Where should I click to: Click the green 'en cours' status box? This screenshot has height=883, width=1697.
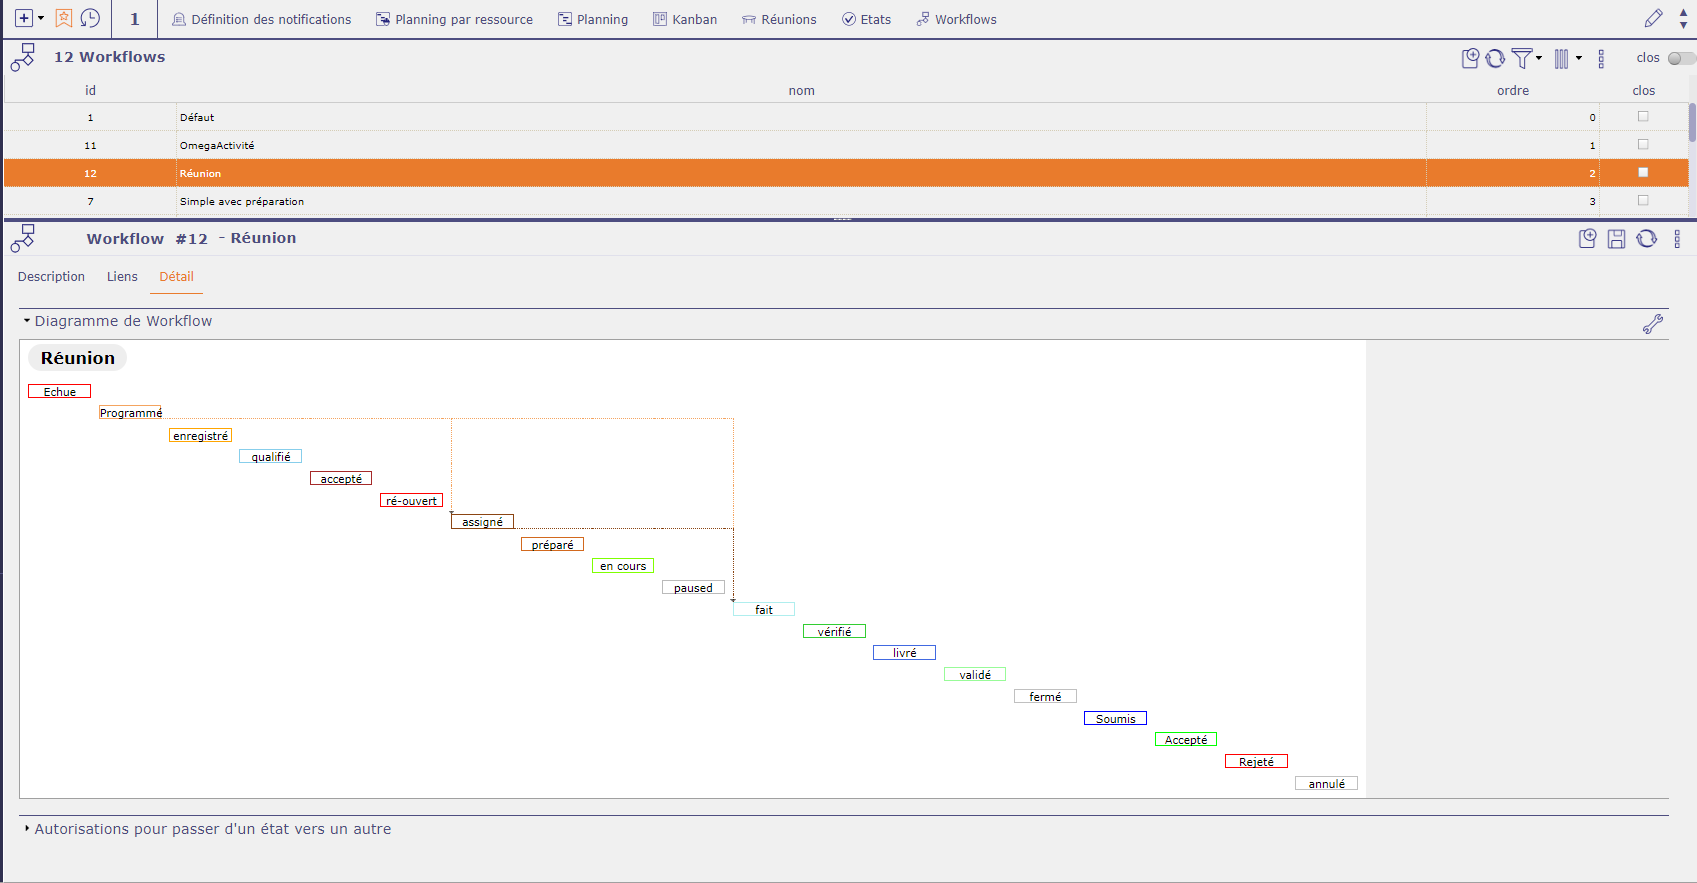pos(623,566)
